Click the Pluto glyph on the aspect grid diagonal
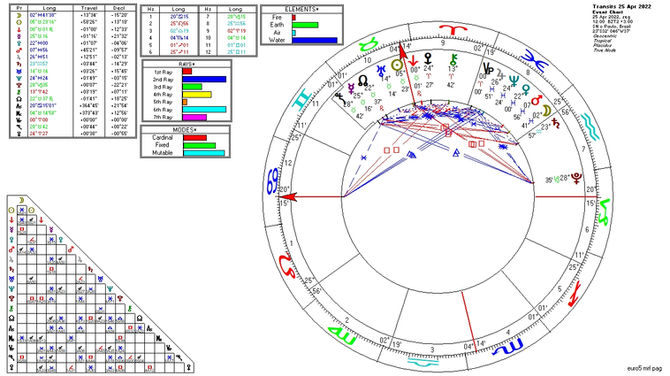The height and width of the screenshot is (376, 670). point(120,299)
